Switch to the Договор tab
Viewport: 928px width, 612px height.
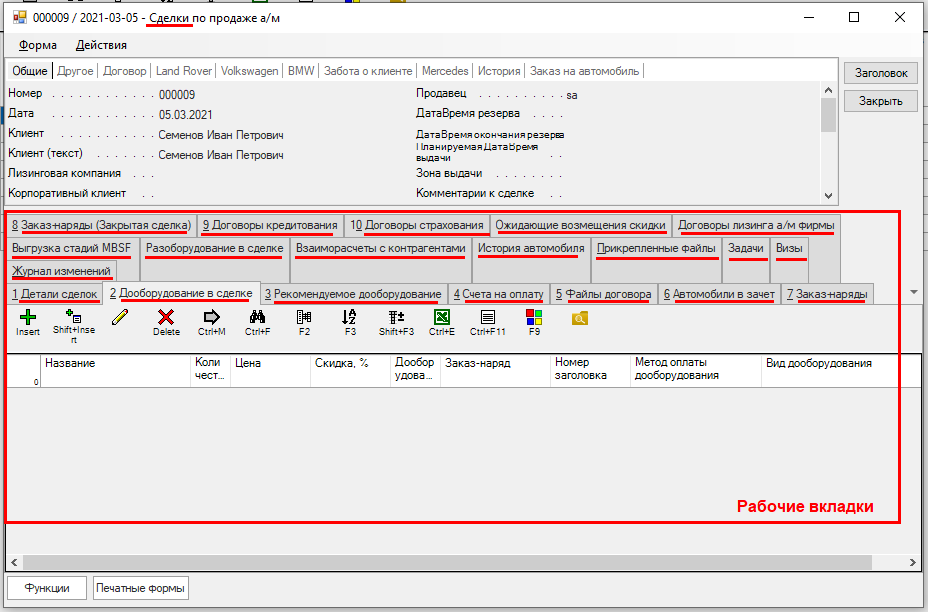coord(125,71)
